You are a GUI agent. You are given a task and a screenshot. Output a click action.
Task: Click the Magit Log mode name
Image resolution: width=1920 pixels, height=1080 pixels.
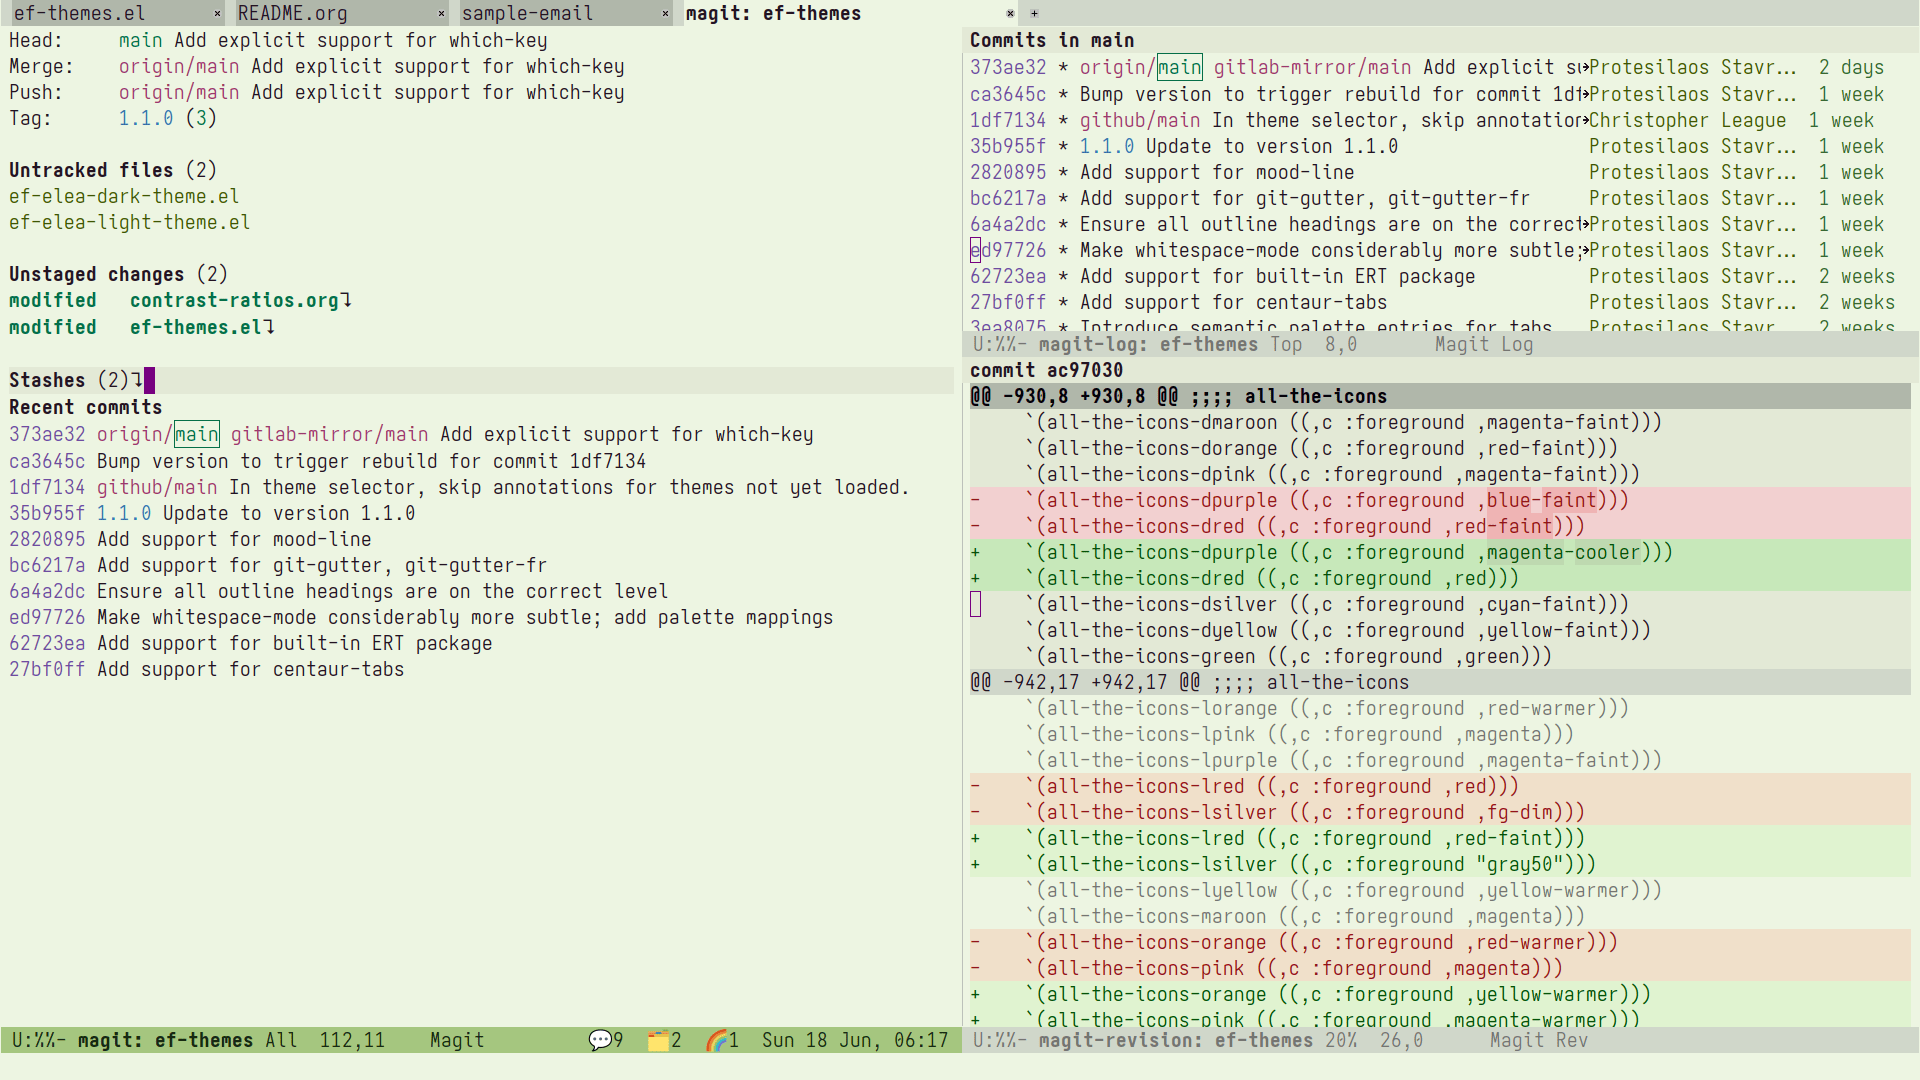click(1484, 344)
